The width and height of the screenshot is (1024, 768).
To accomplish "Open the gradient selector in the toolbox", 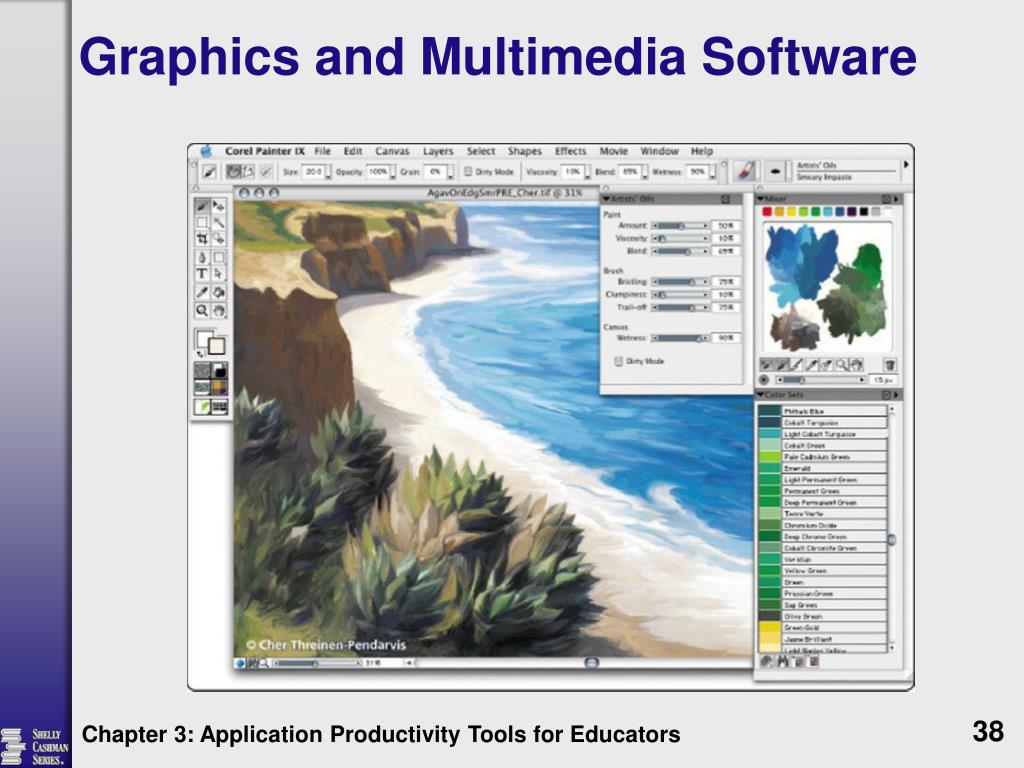I will click(x=219, y=371).
